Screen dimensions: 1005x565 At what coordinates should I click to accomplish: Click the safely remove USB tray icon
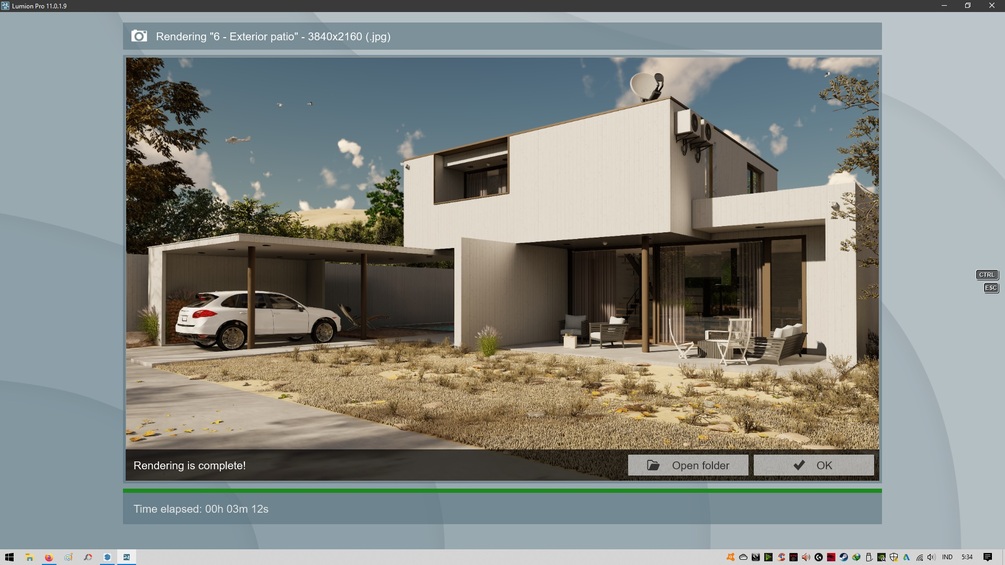coord(869,557)
